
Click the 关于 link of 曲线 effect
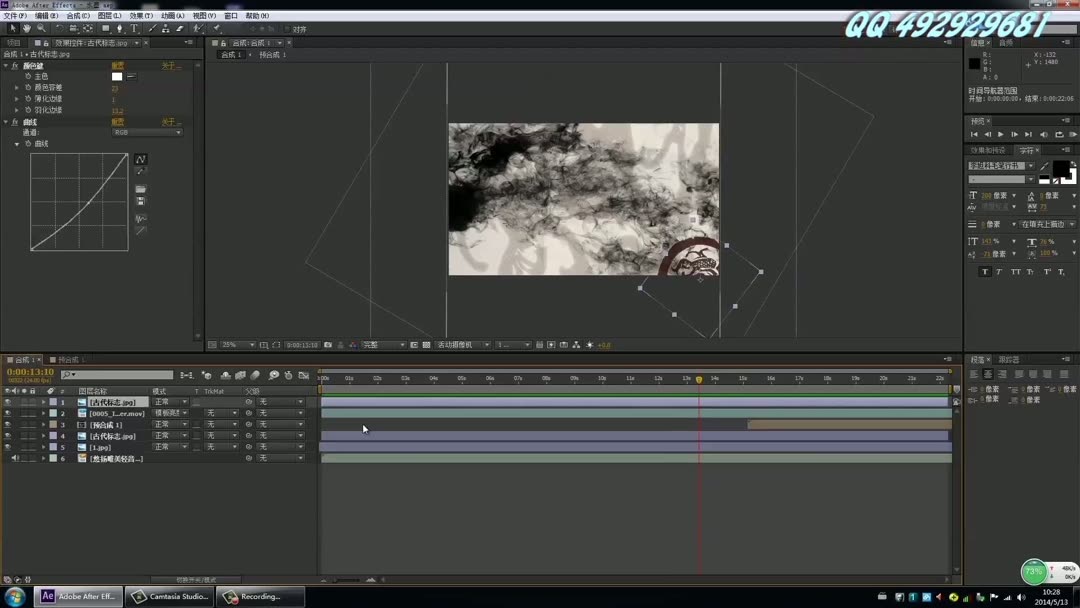[168, 122]
